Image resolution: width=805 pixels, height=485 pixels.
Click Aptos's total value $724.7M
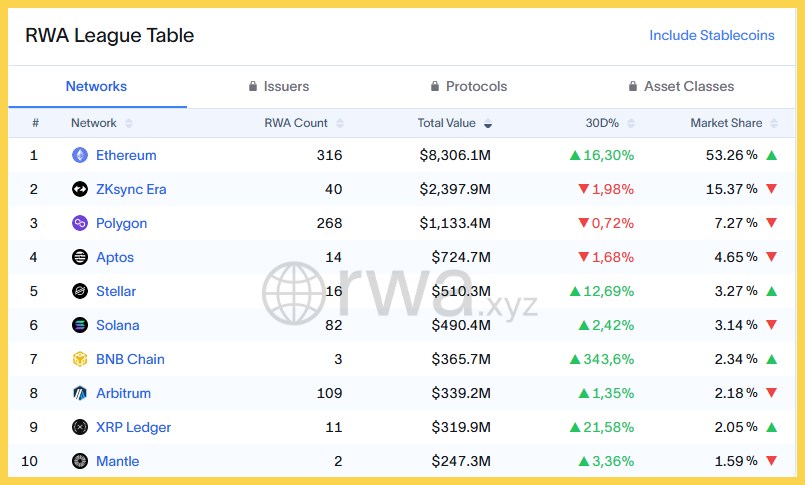point(461,257)
